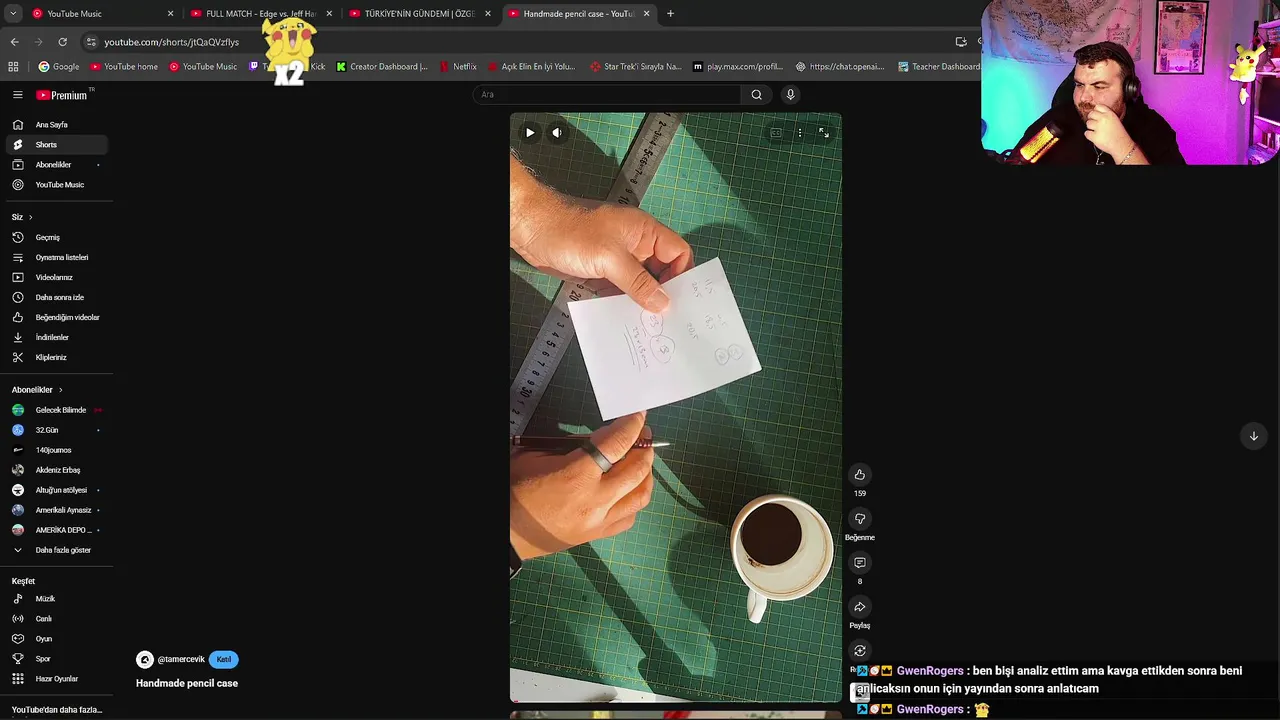
Task: Remix this Short
Action: (860, 651)
